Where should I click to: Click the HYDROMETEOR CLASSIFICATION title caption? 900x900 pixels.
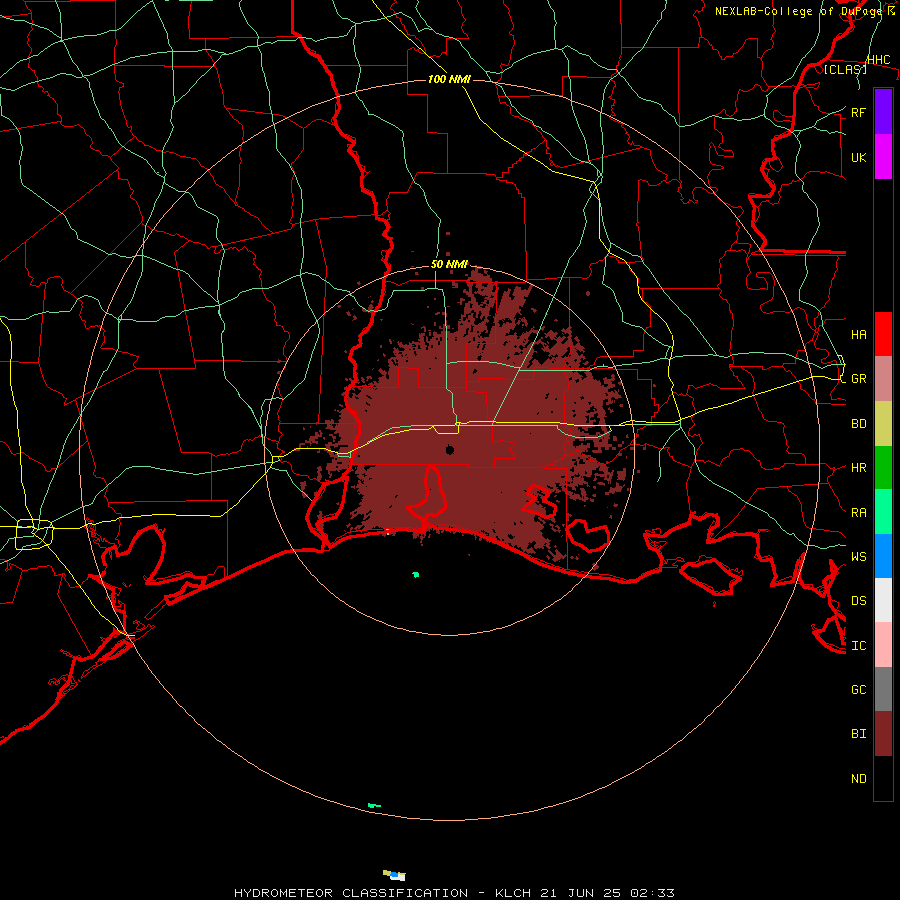coord(454,893)
